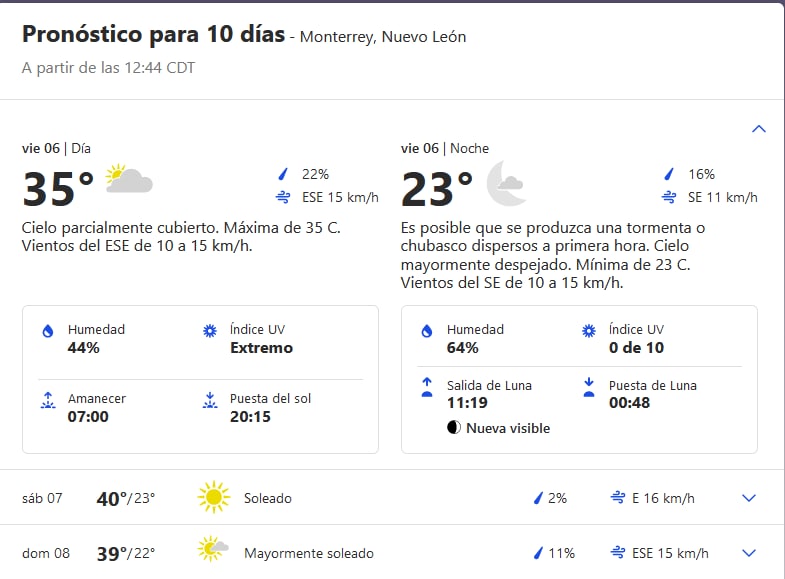Select the sáb 07 date label
The width and height of the screenshot is (785, 579).
[x=42, y=498]
